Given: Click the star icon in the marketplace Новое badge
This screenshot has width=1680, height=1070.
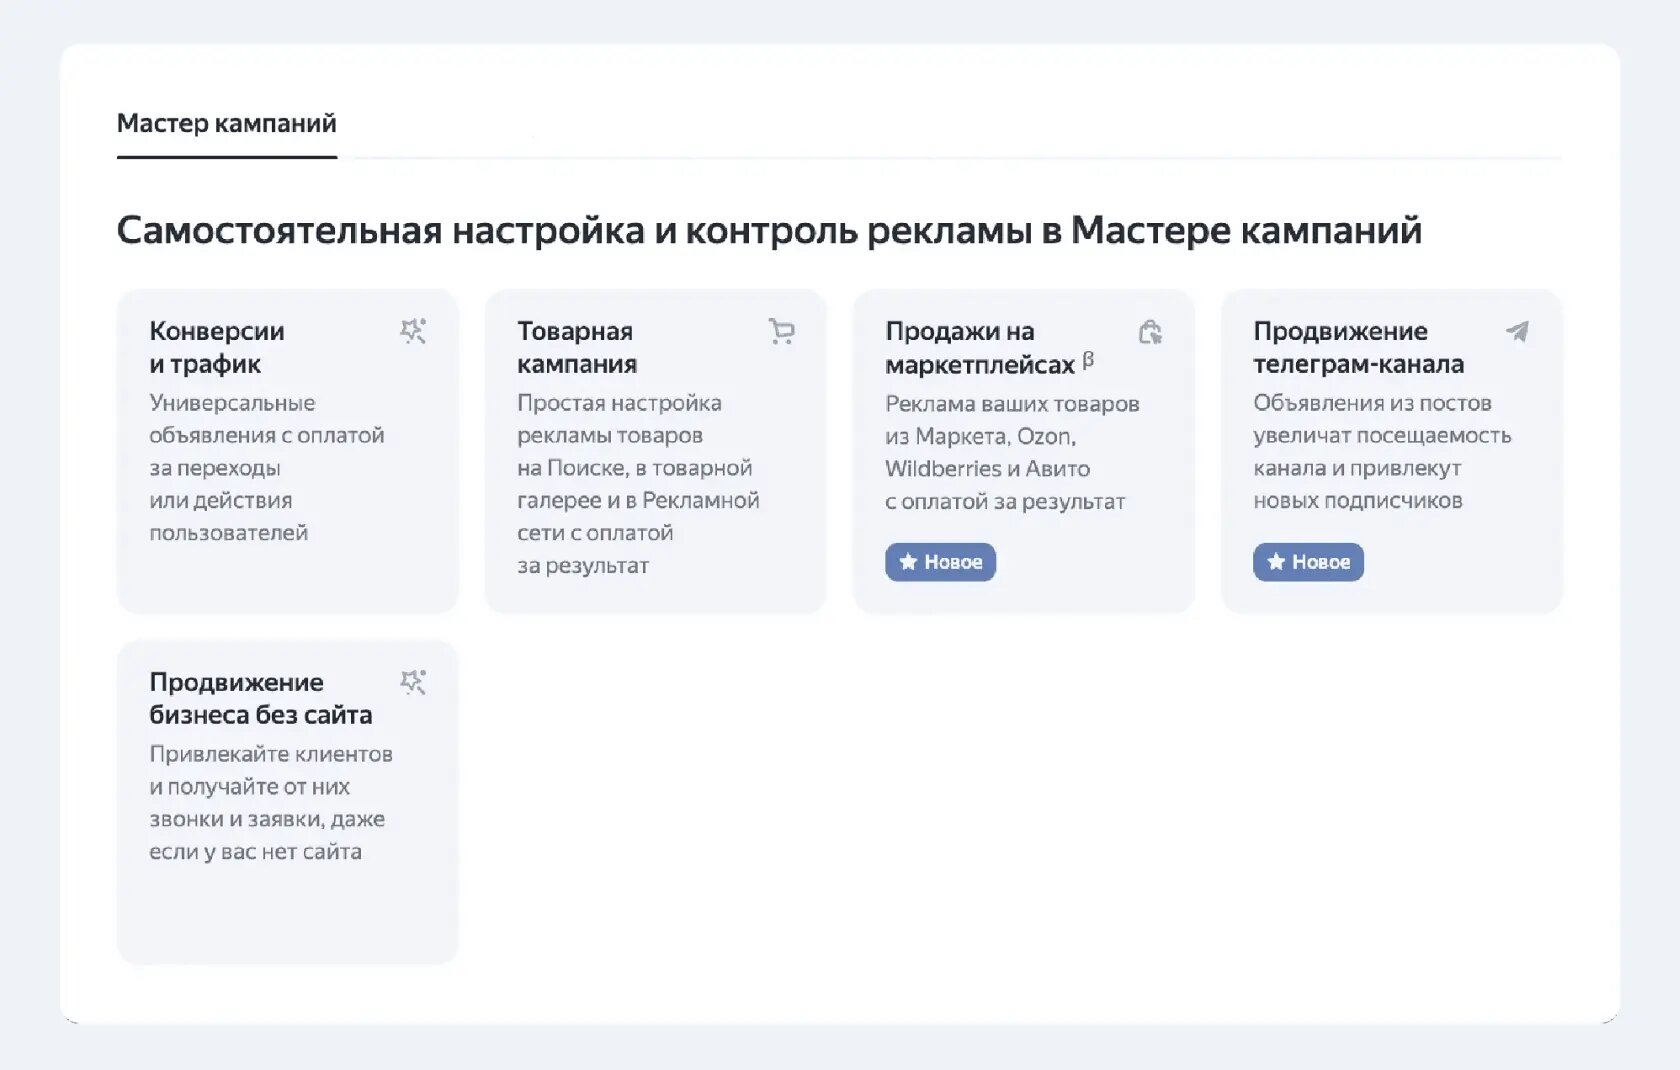Looking at the screenshot, I should tap(908, 562).
